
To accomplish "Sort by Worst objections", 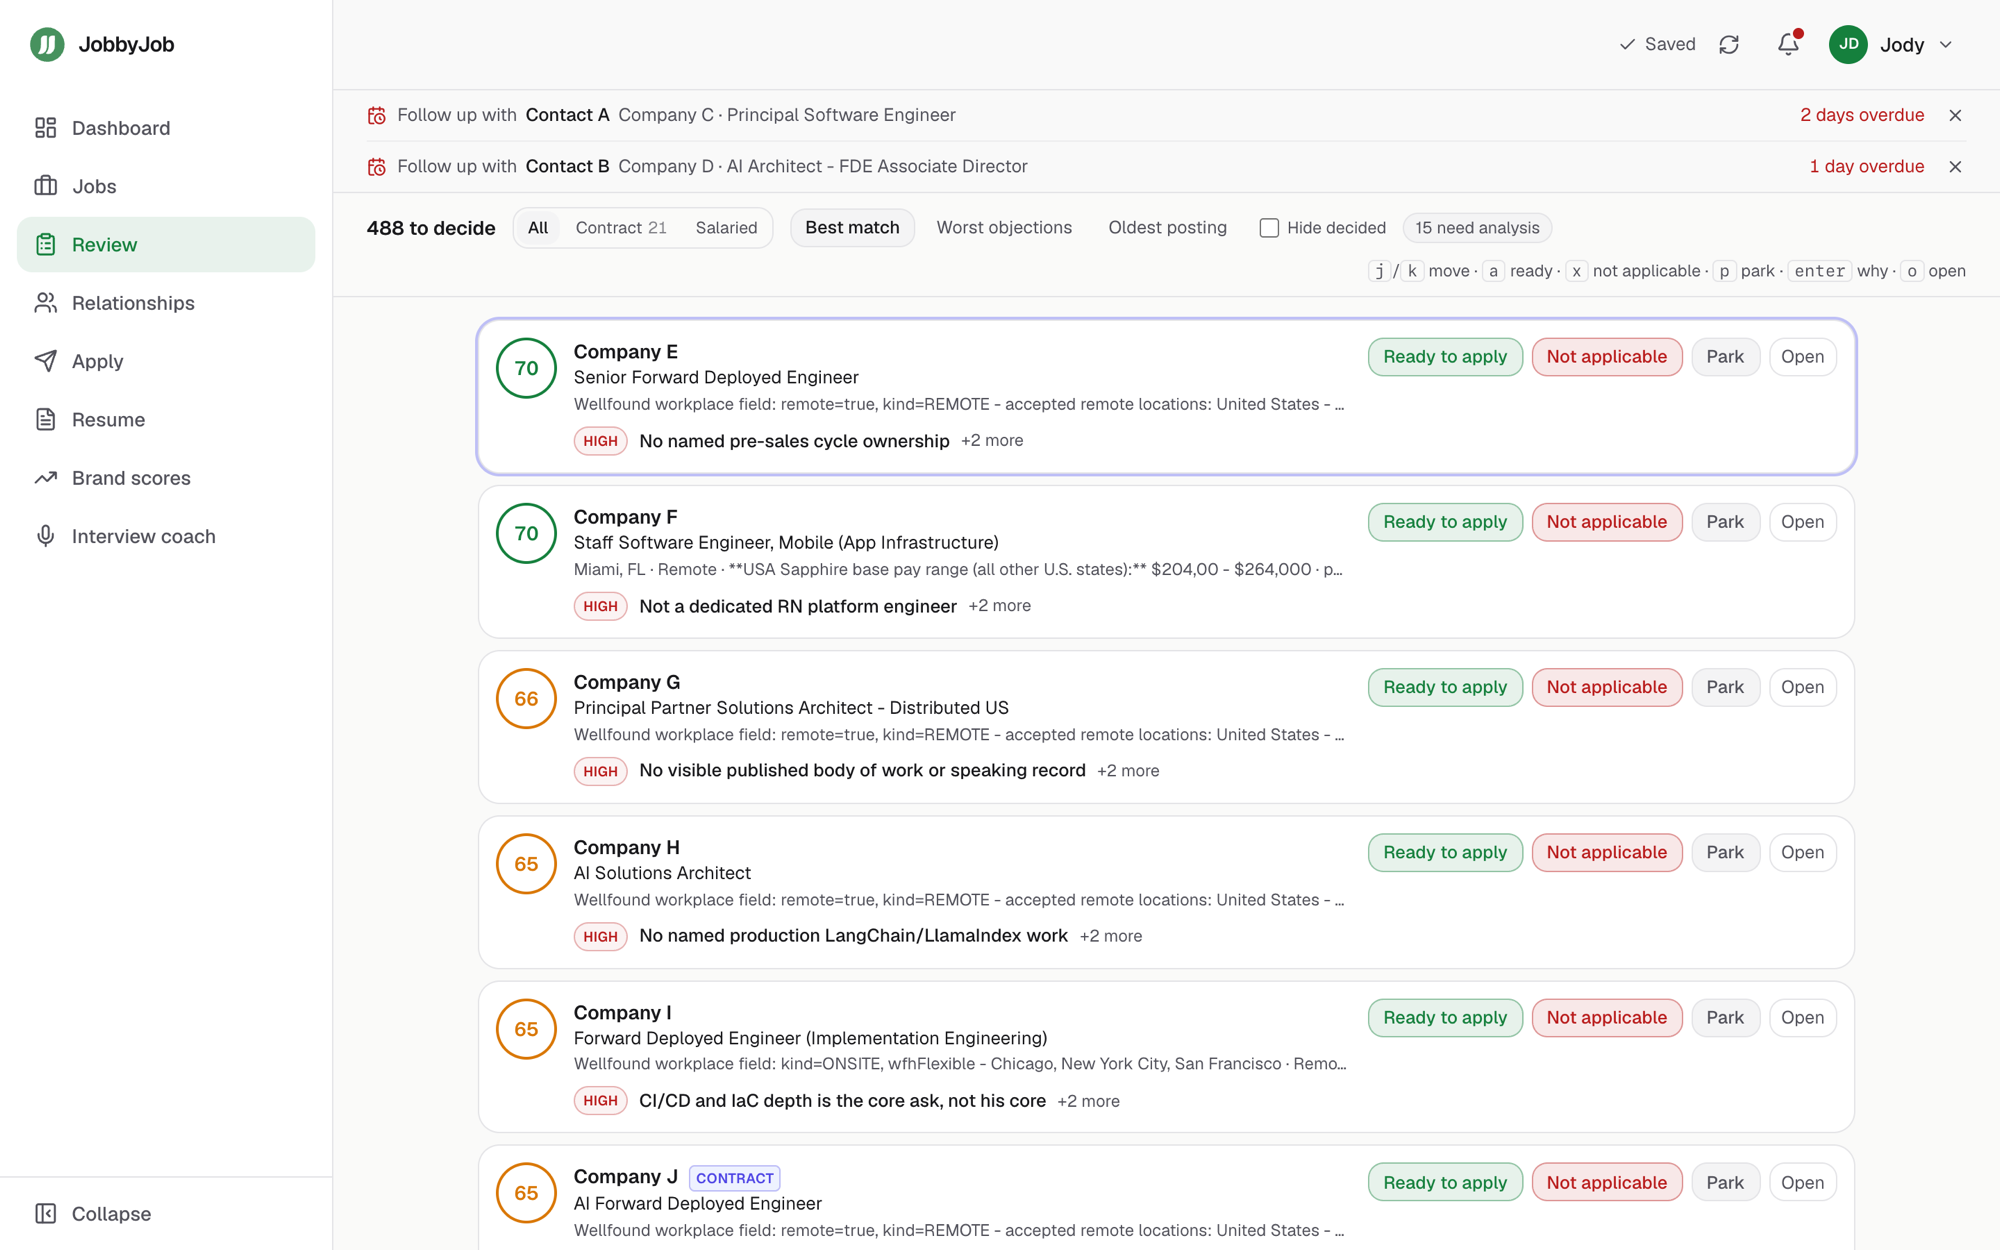I will coord(1004,228).
